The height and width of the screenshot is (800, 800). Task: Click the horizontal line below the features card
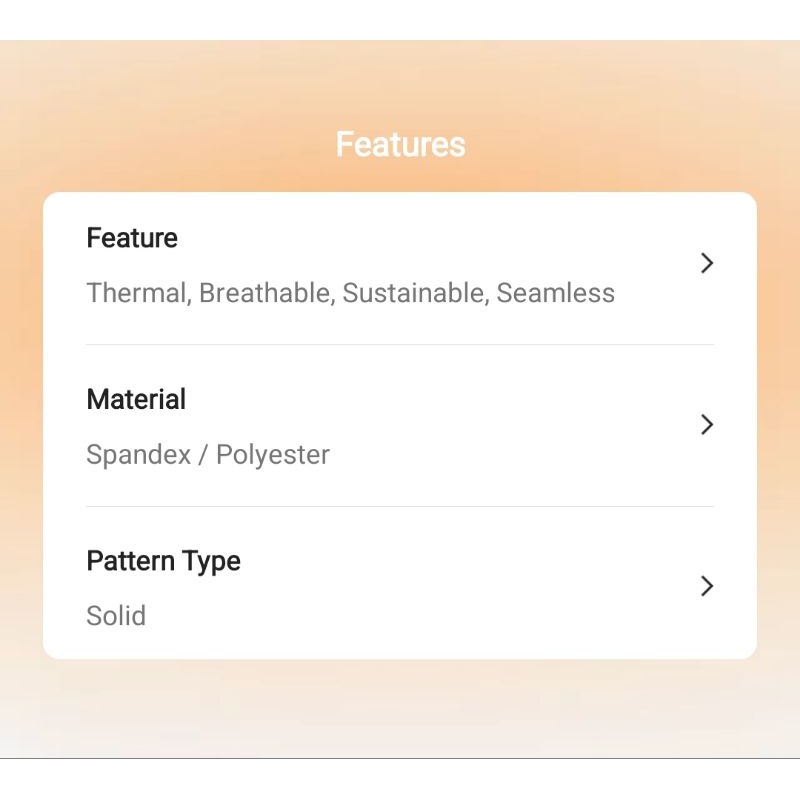click(400, 759)
